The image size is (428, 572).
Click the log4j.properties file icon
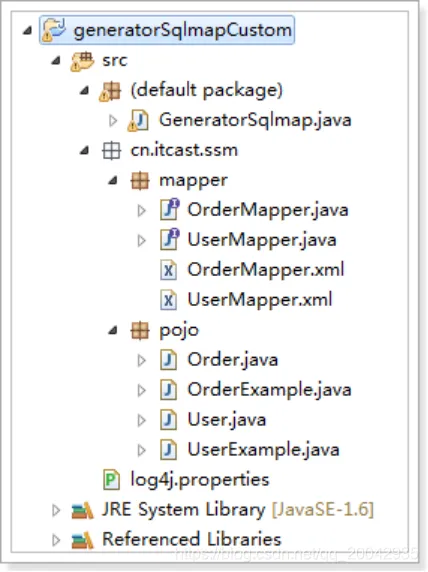[111, 479]
